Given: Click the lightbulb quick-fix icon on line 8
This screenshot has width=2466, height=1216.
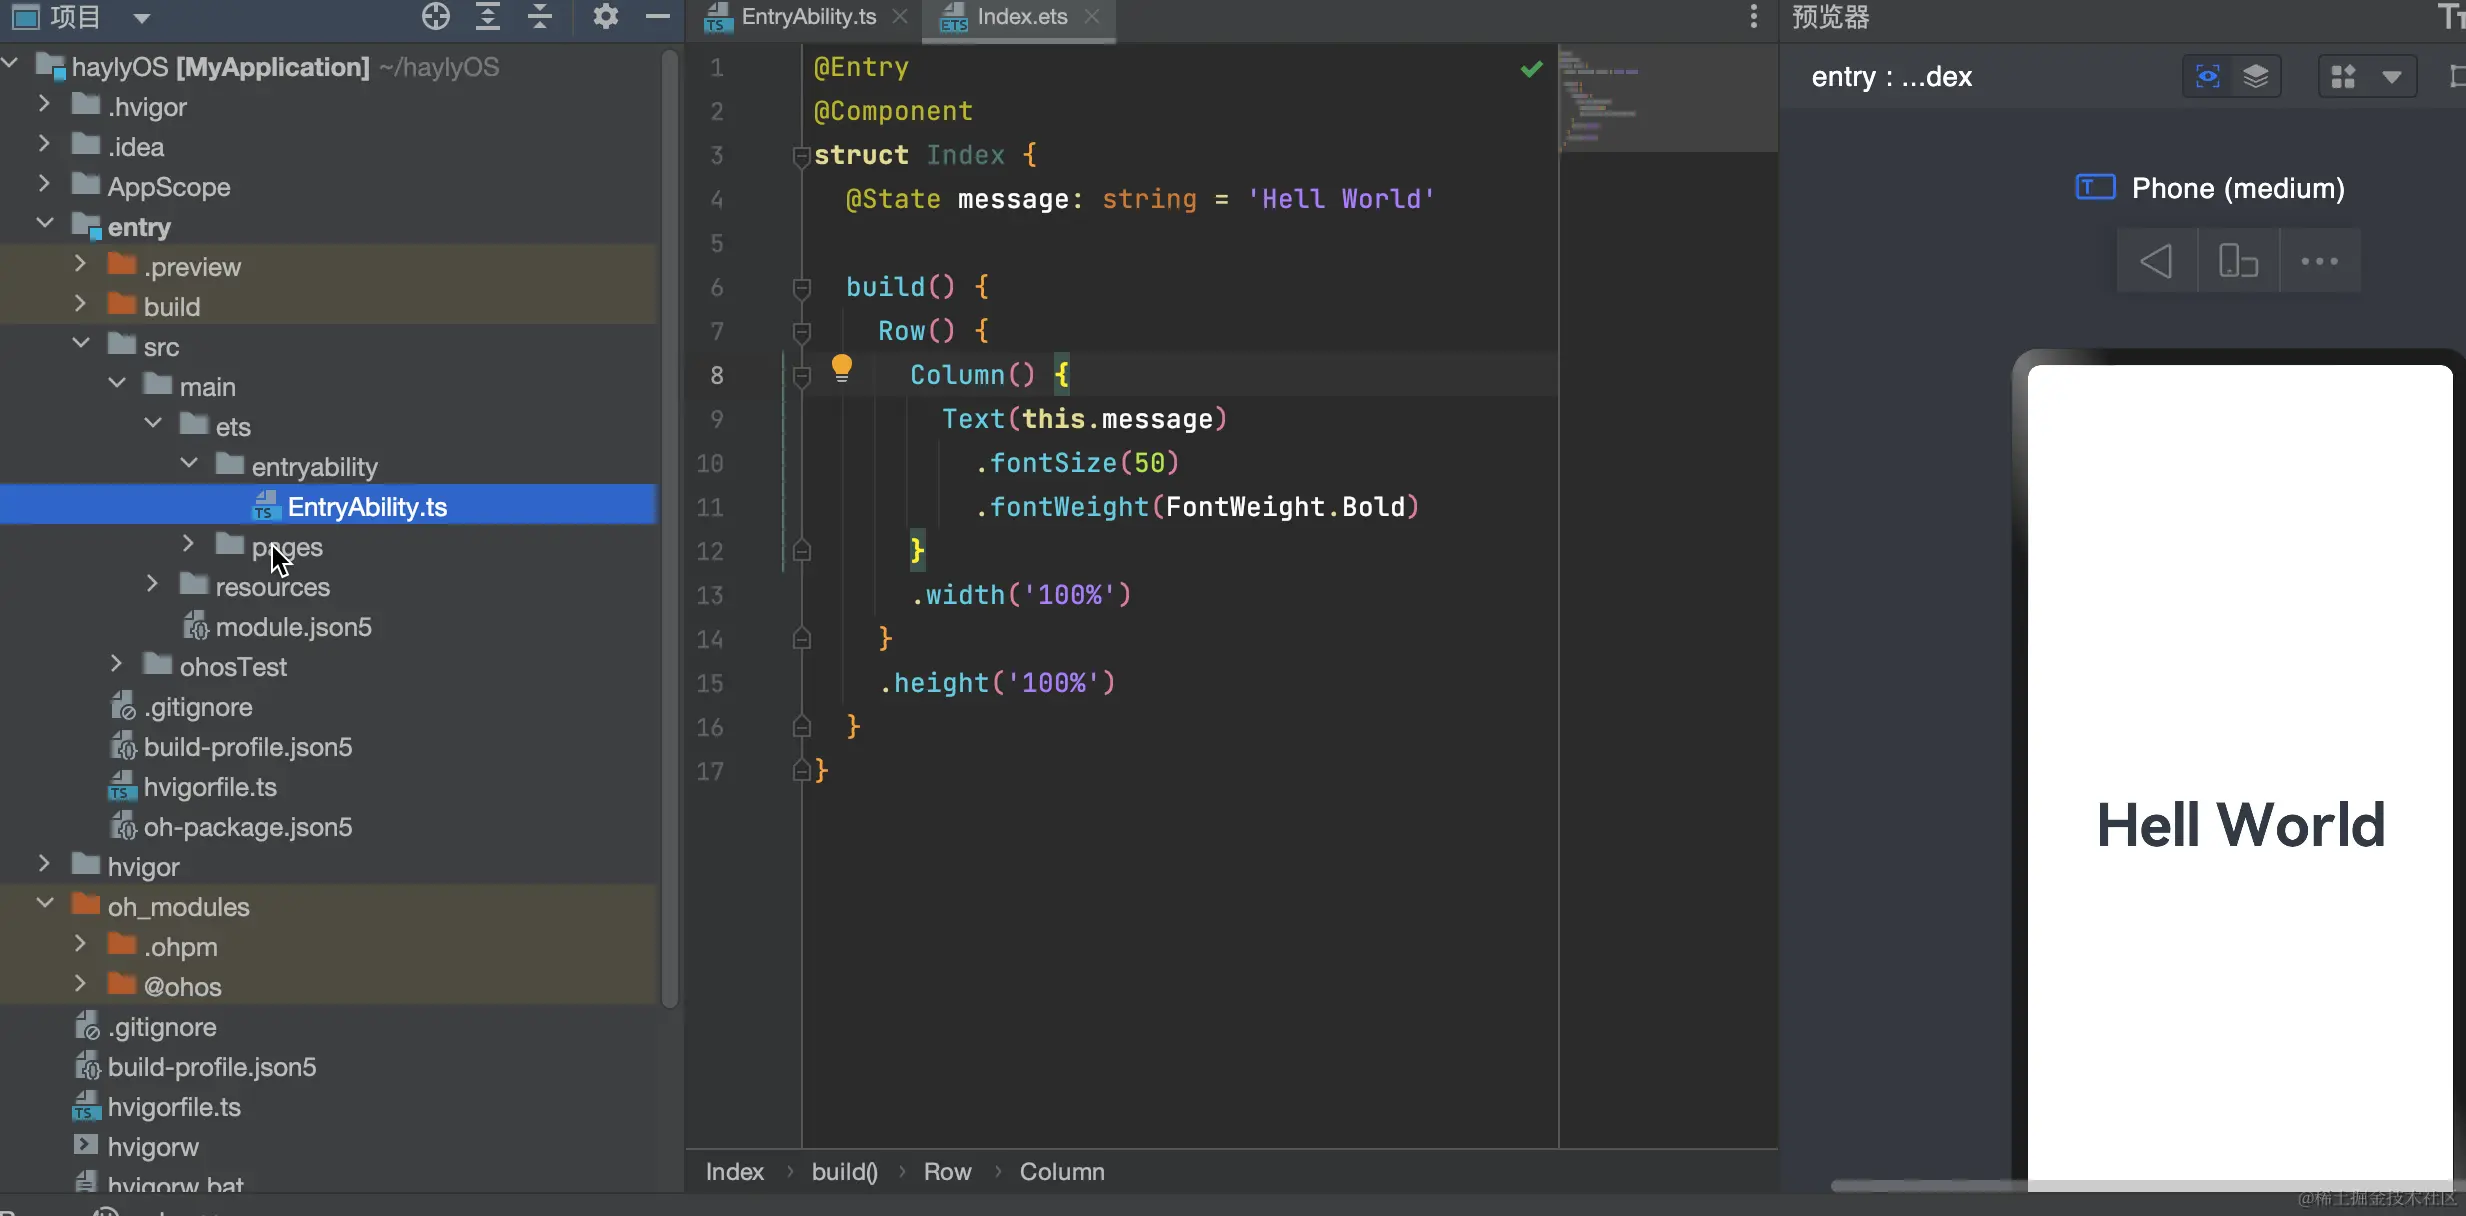Looking at the screenshot, I should [x=842, y=369].
